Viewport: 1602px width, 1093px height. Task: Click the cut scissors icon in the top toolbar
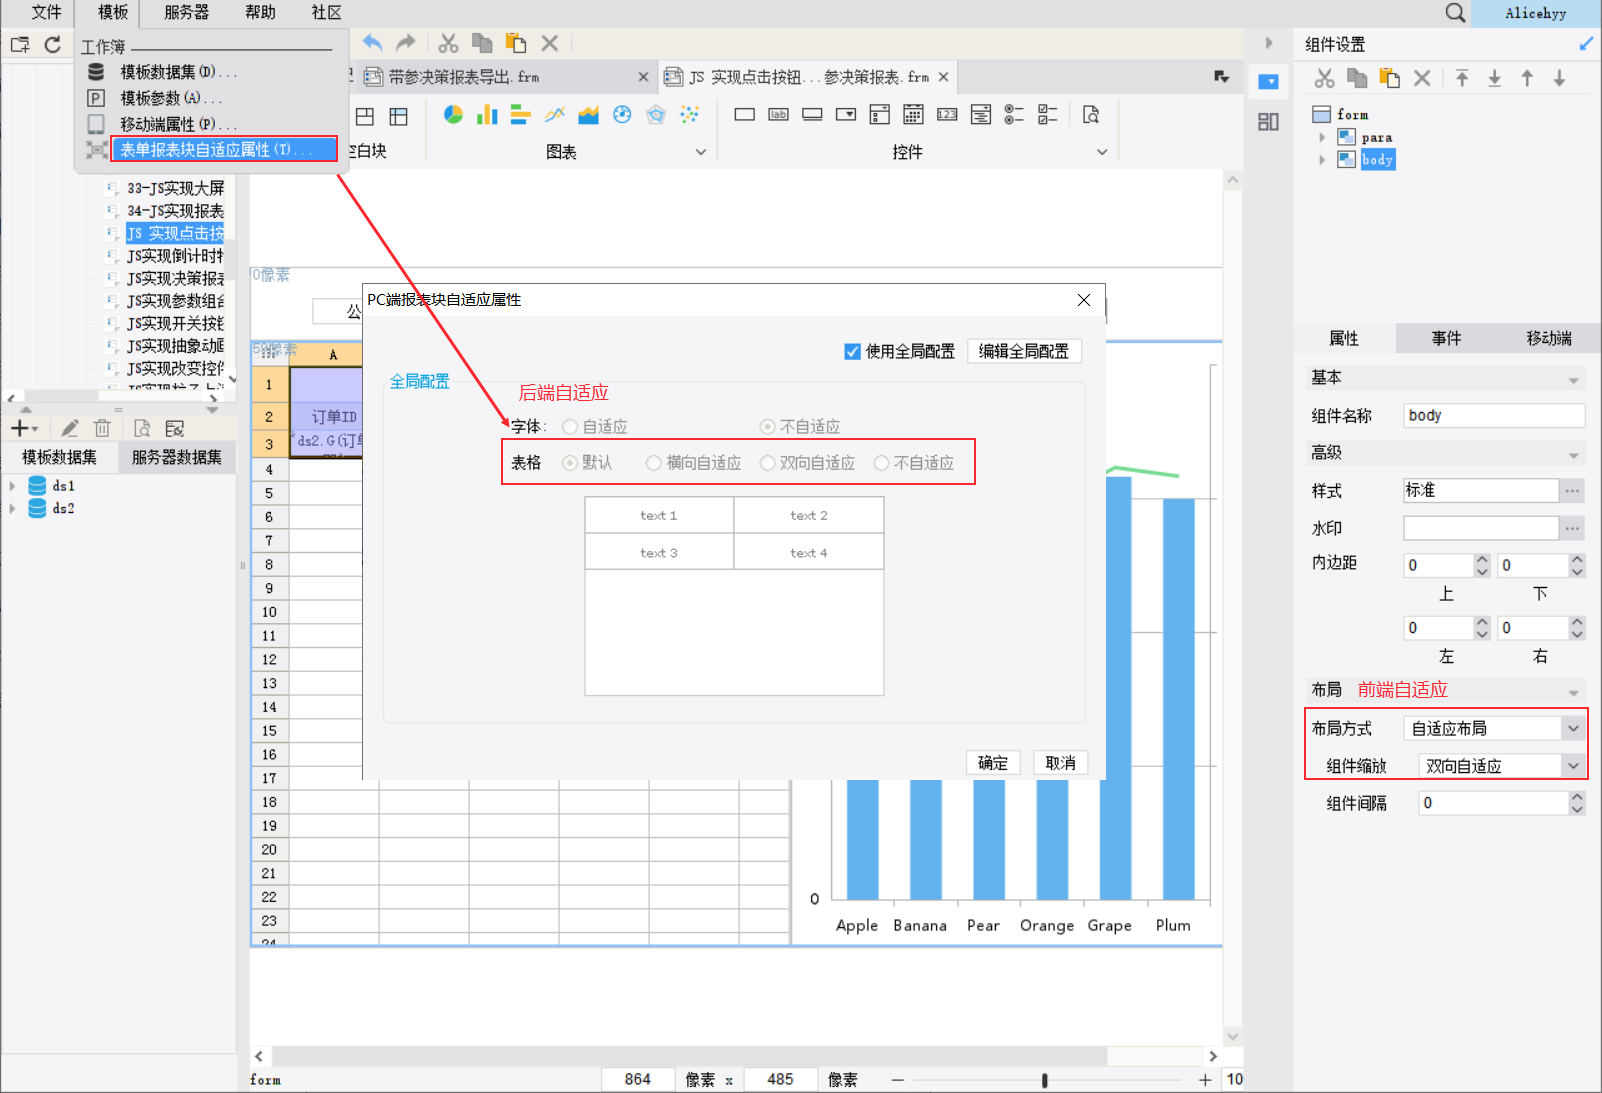pos(448,43)
